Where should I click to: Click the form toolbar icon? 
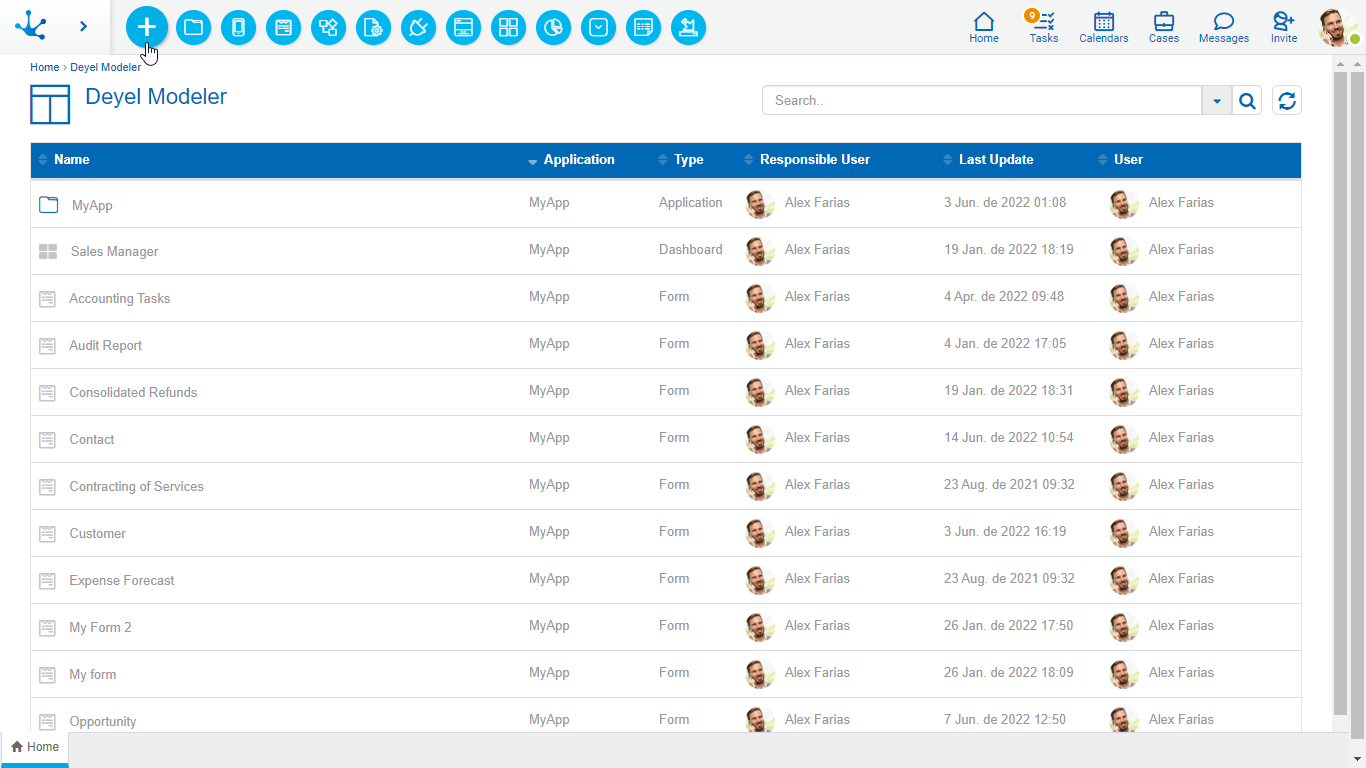click(283, 28)
